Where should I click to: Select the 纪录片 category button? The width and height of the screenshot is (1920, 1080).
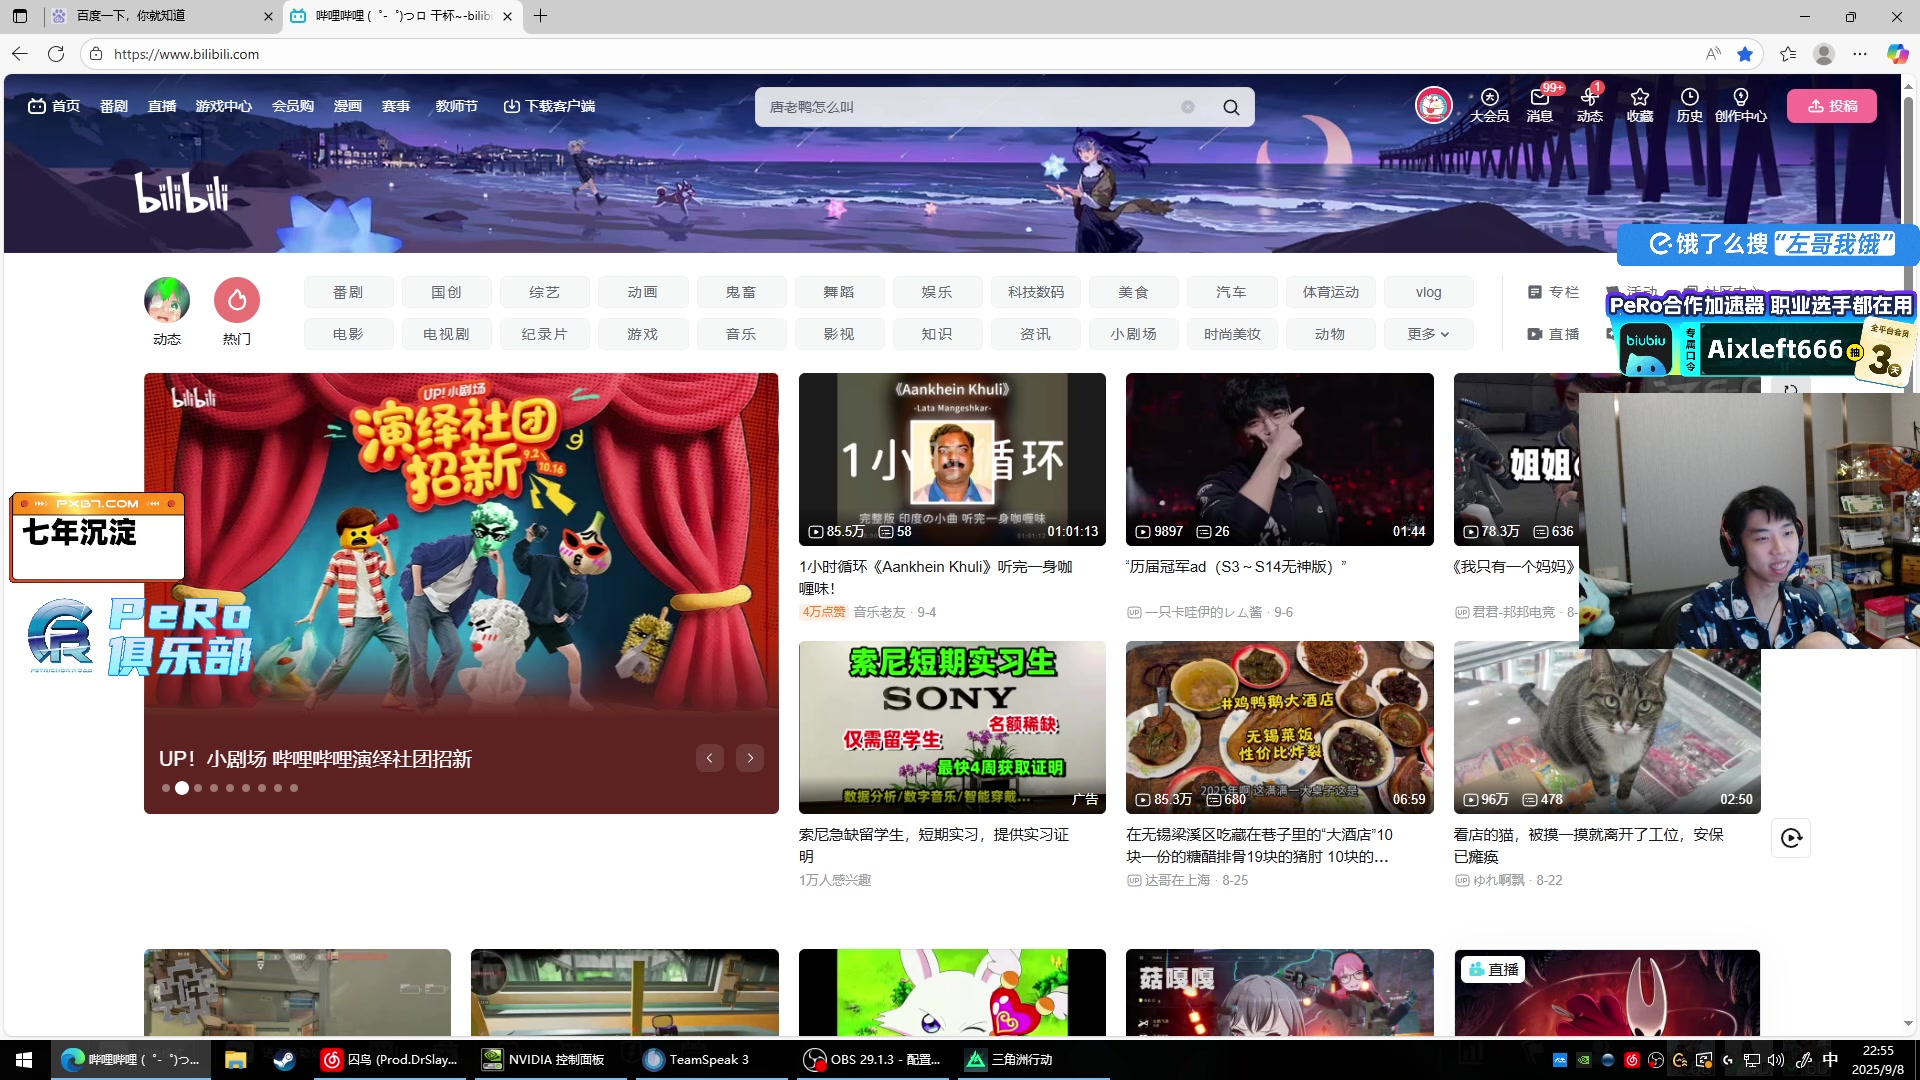coord(544,334)
